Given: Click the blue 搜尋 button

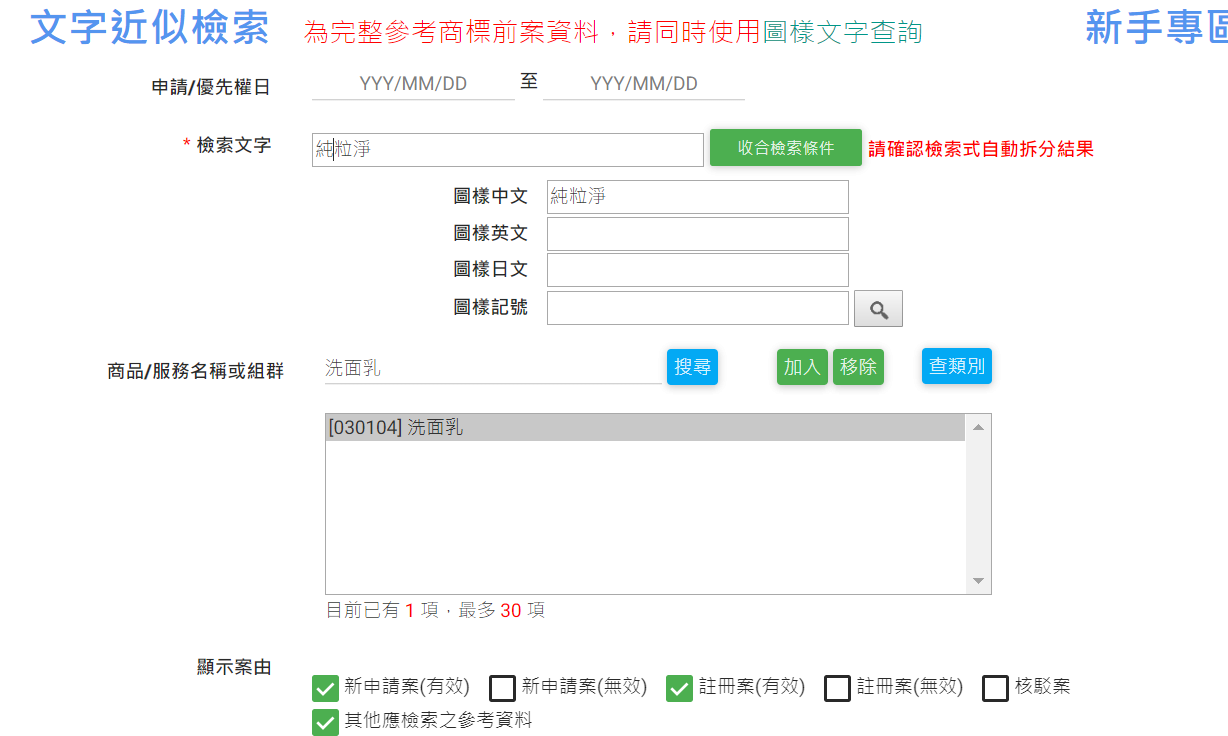Looking at the screenshot, I should coord(692,367).
